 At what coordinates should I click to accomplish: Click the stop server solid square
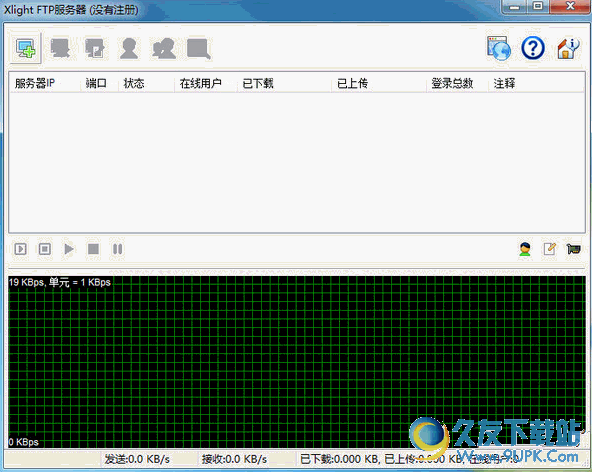[x=93, y=249]
